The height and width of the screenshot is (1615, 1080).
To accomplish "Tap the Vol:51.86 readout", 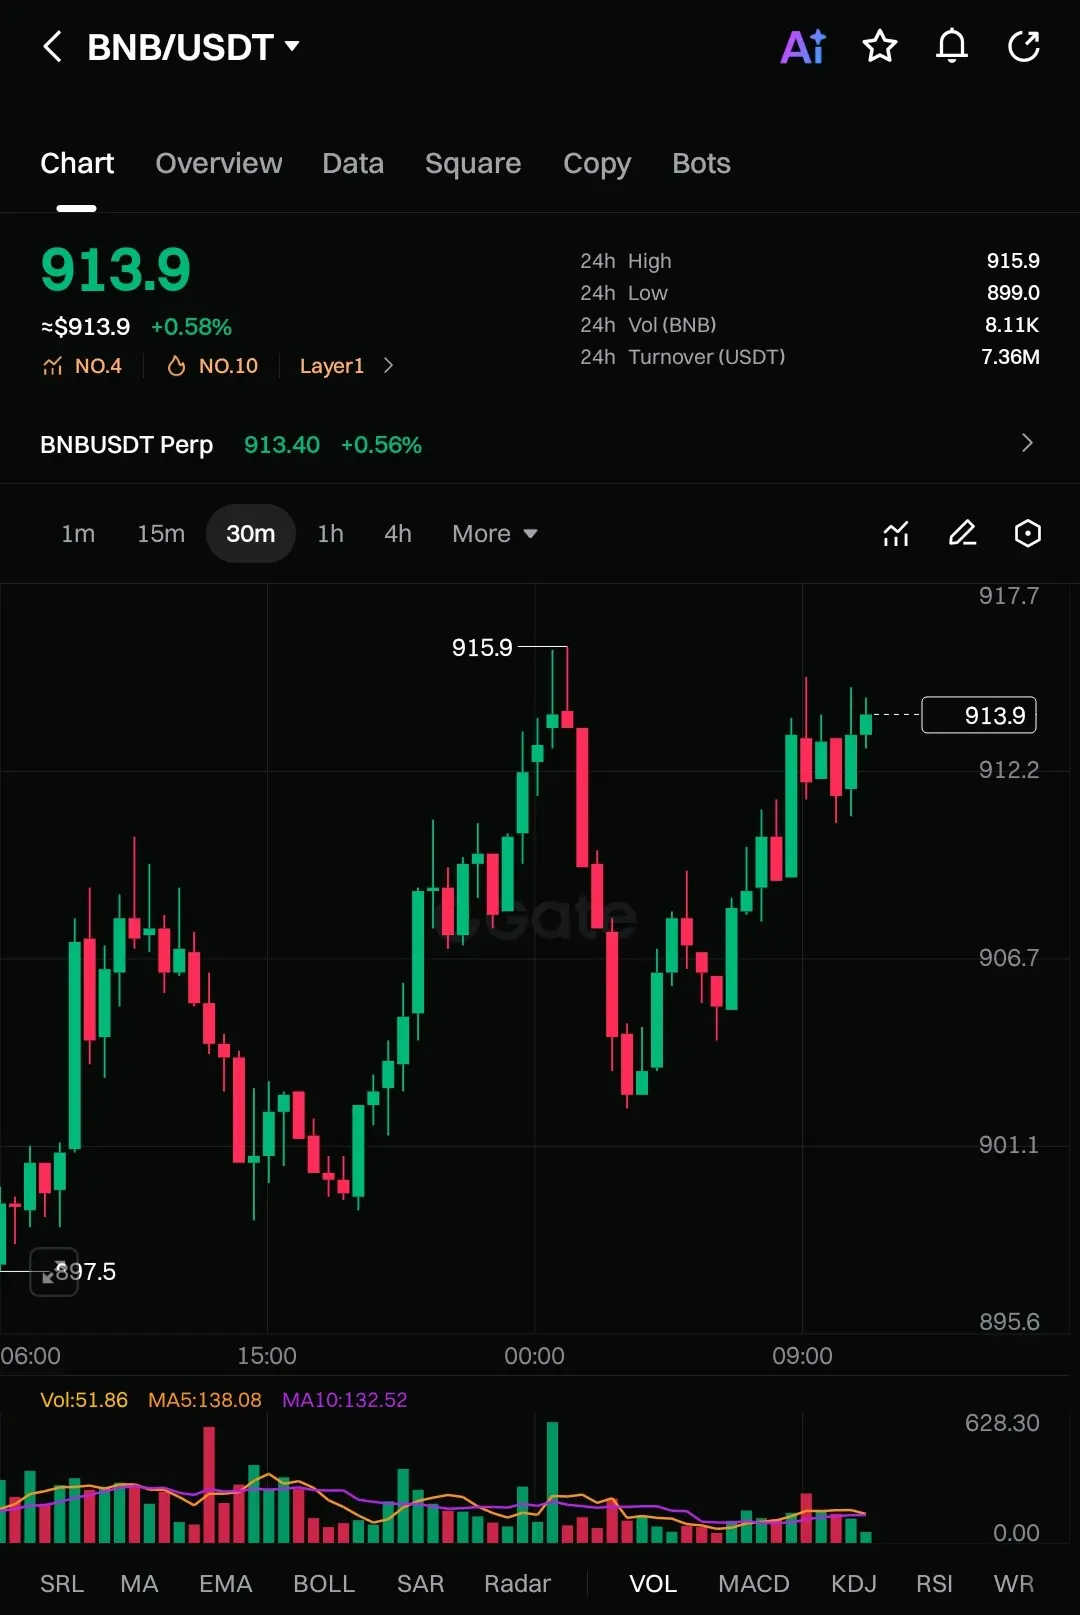I will (x=84, y=1400).
